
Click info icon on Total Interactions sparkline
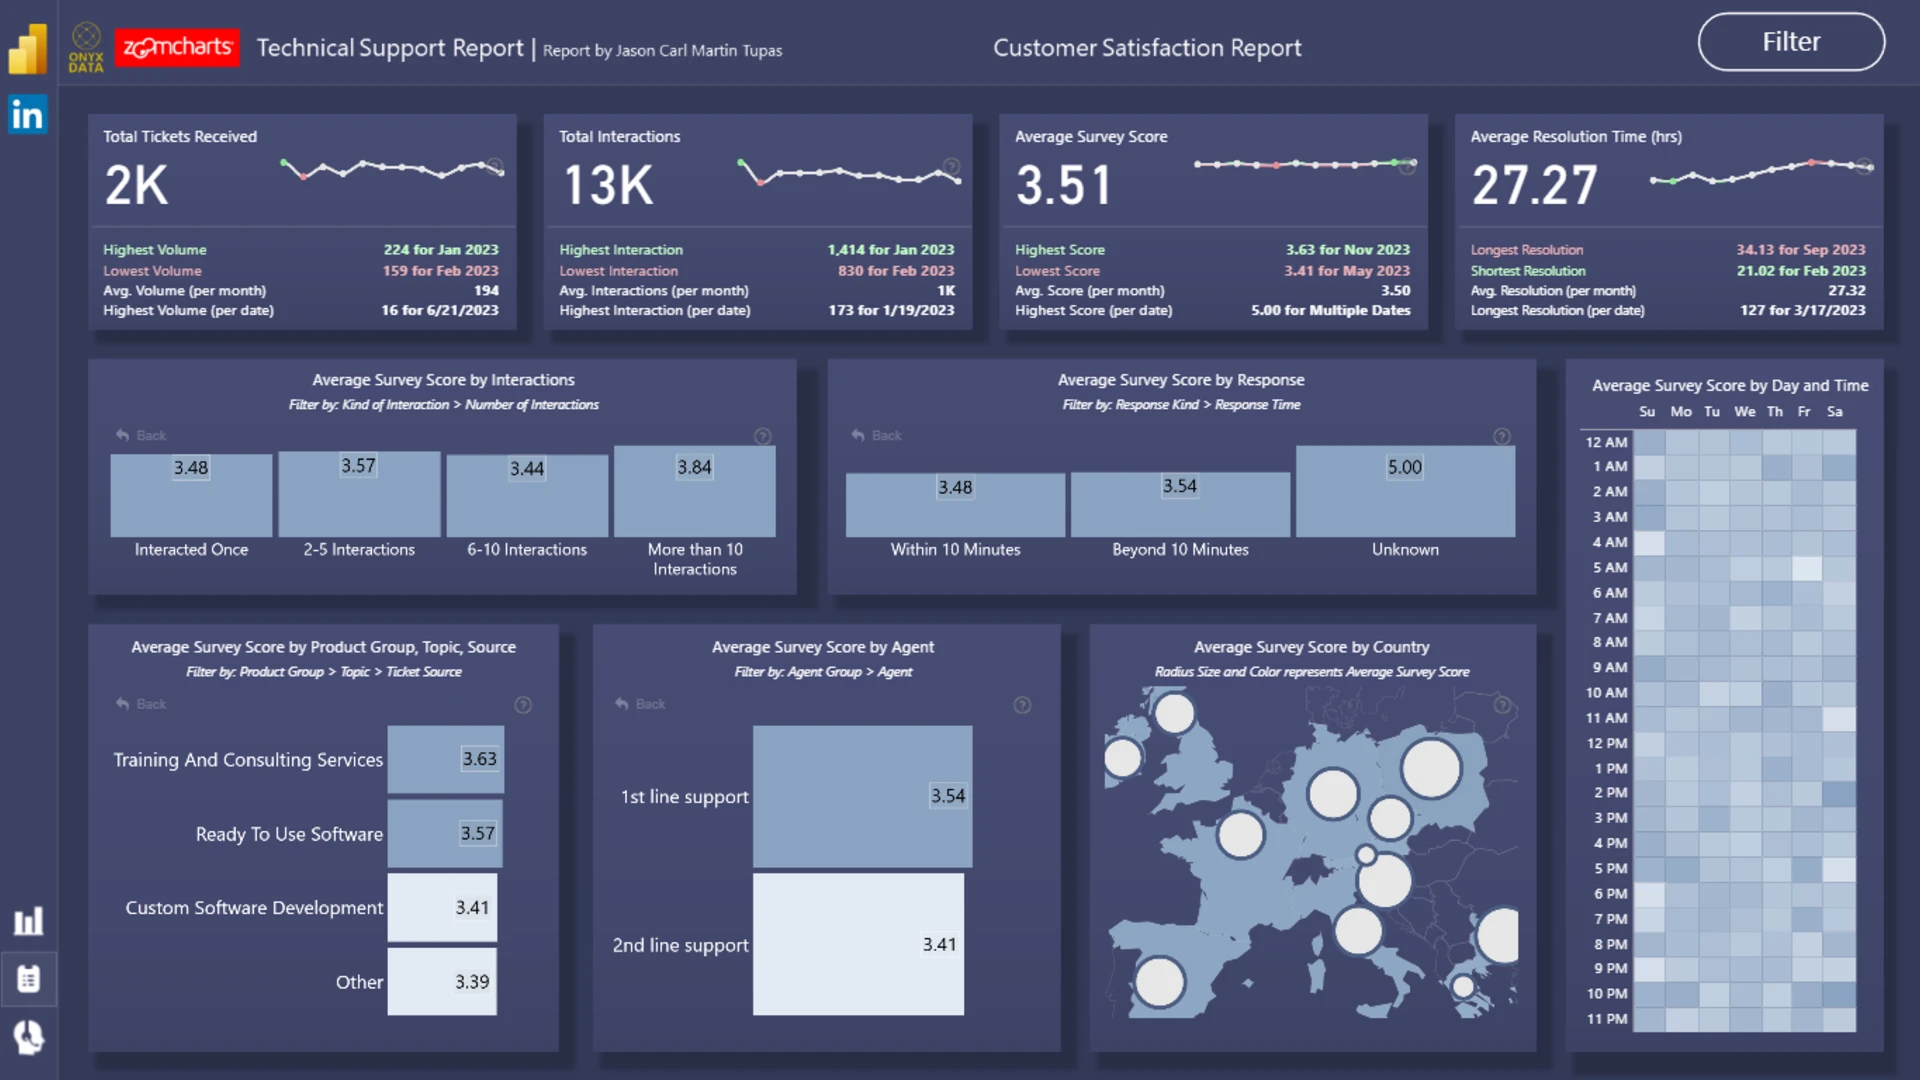pos(952,167)
